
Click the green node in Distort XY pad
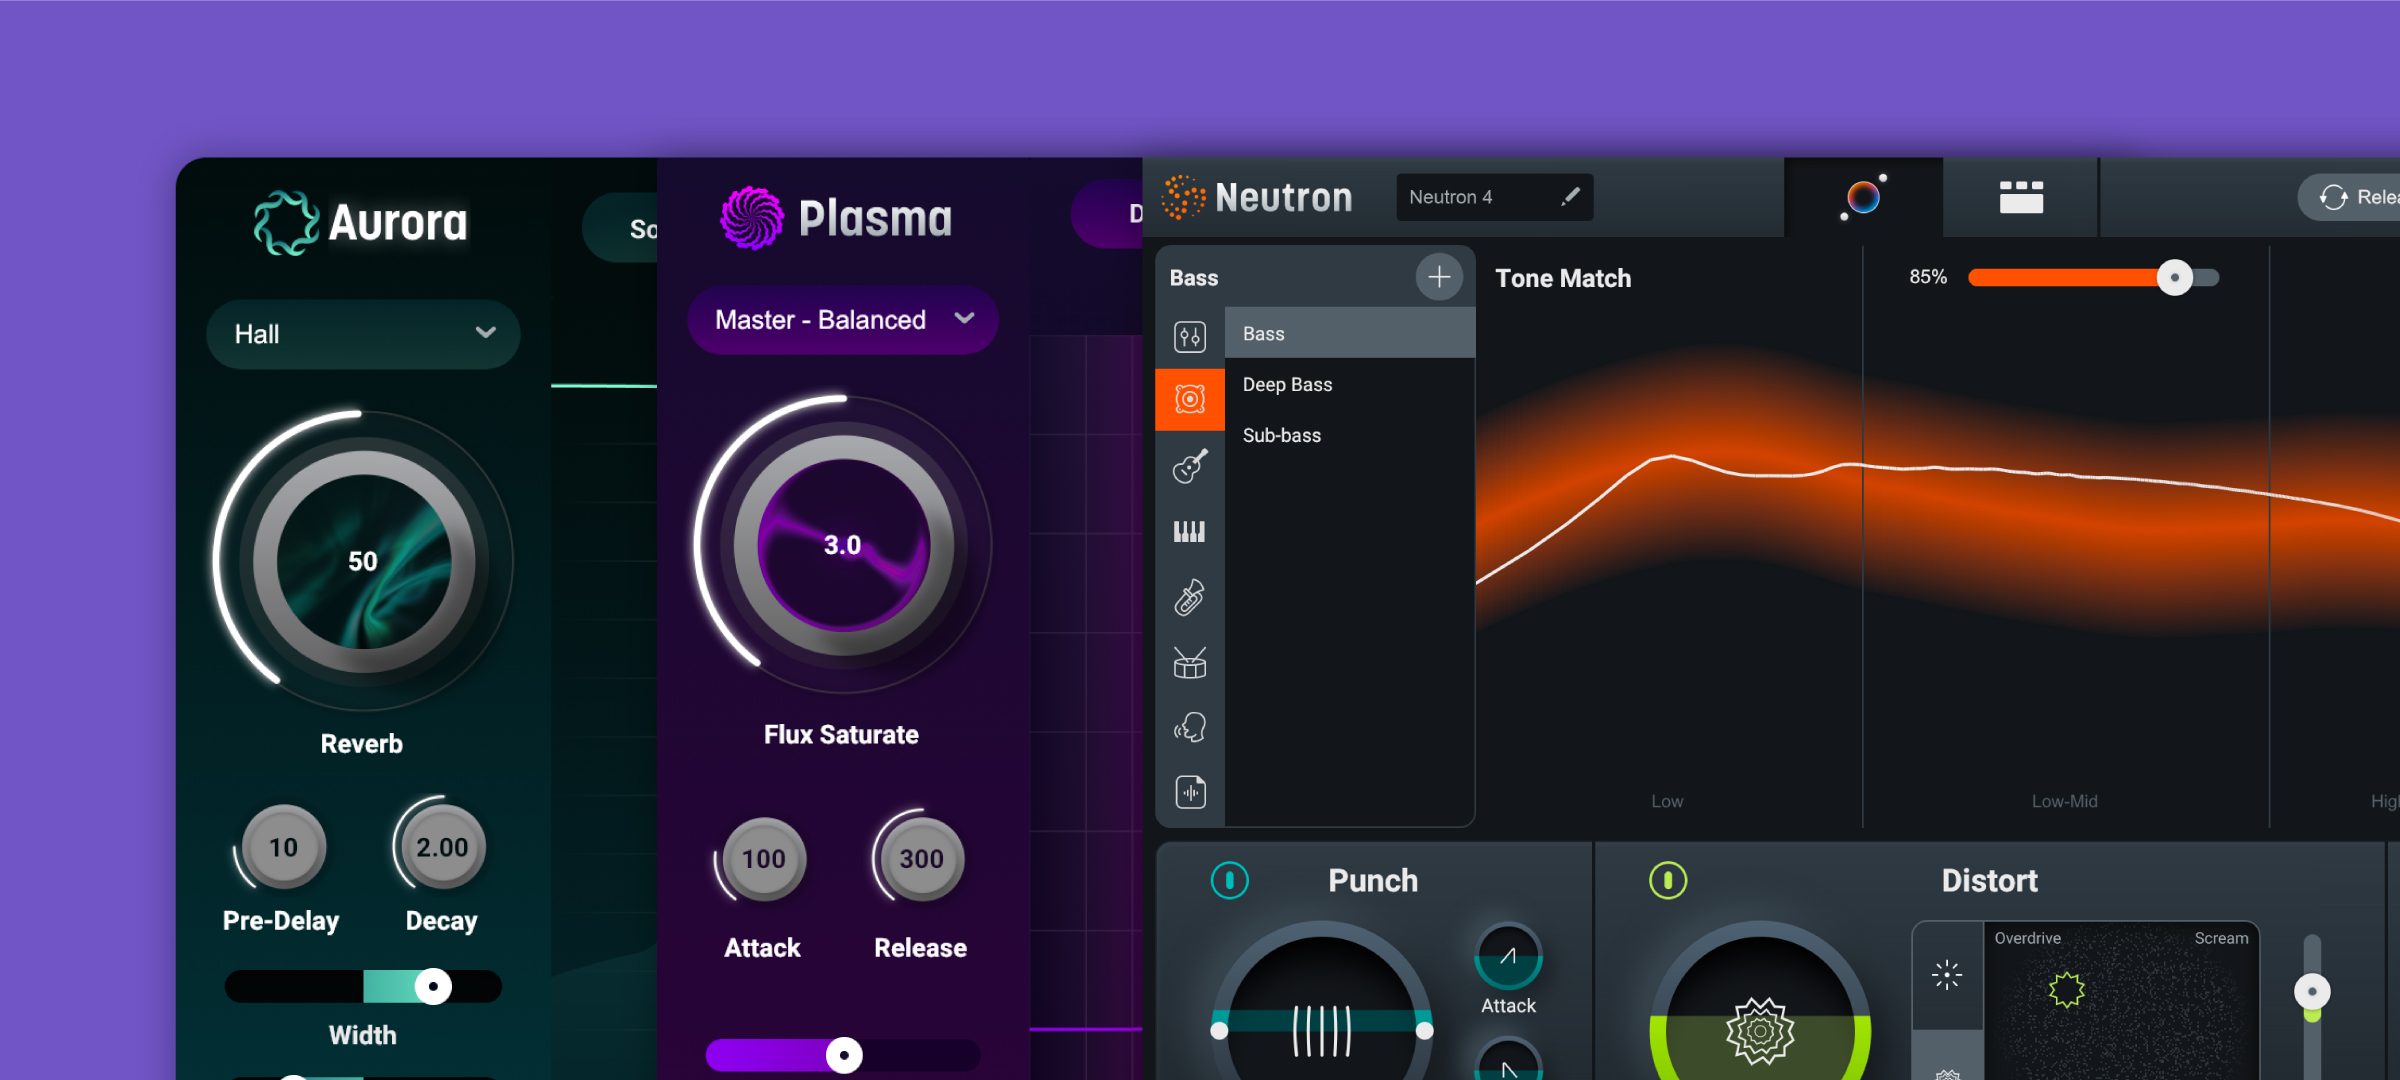tap(2066, 990)
